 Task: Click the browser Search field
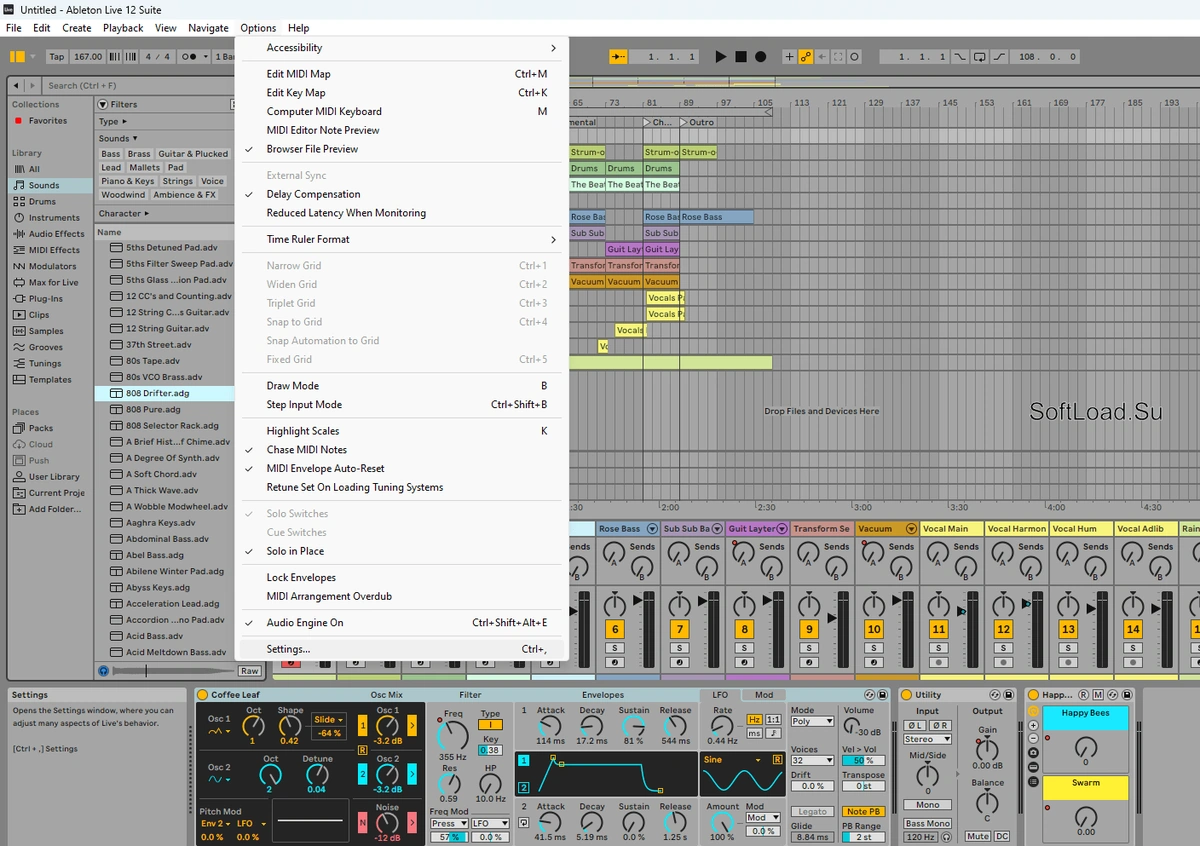pyautogui.click(x=140, y=86)
